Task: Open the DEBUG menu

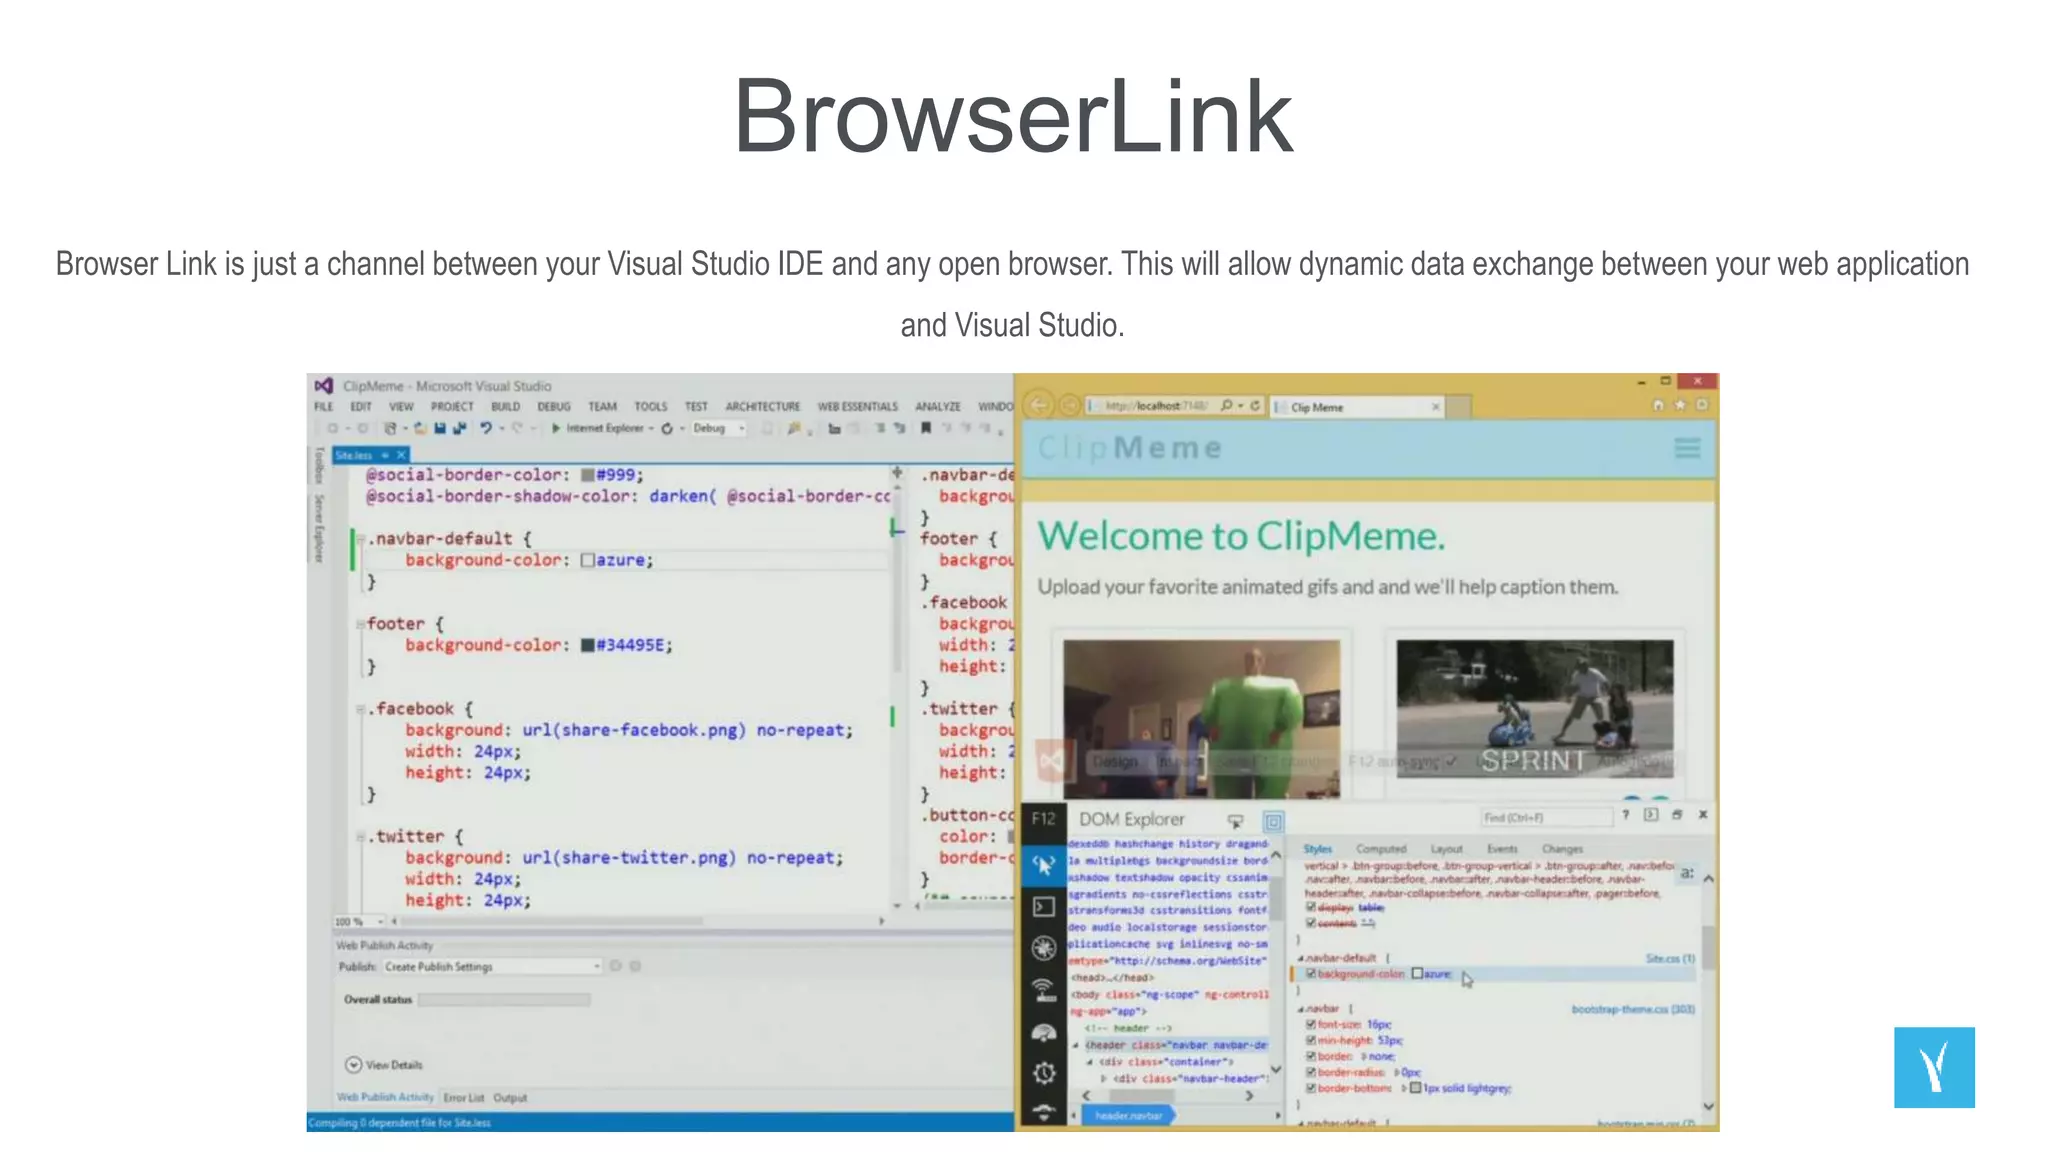Action: pyautogui.click(x=554, y=407)
